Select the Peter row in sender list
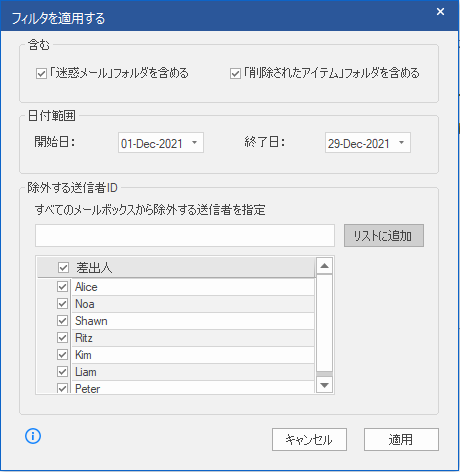This screenshot has width=460, height=472. pos(193,387)
